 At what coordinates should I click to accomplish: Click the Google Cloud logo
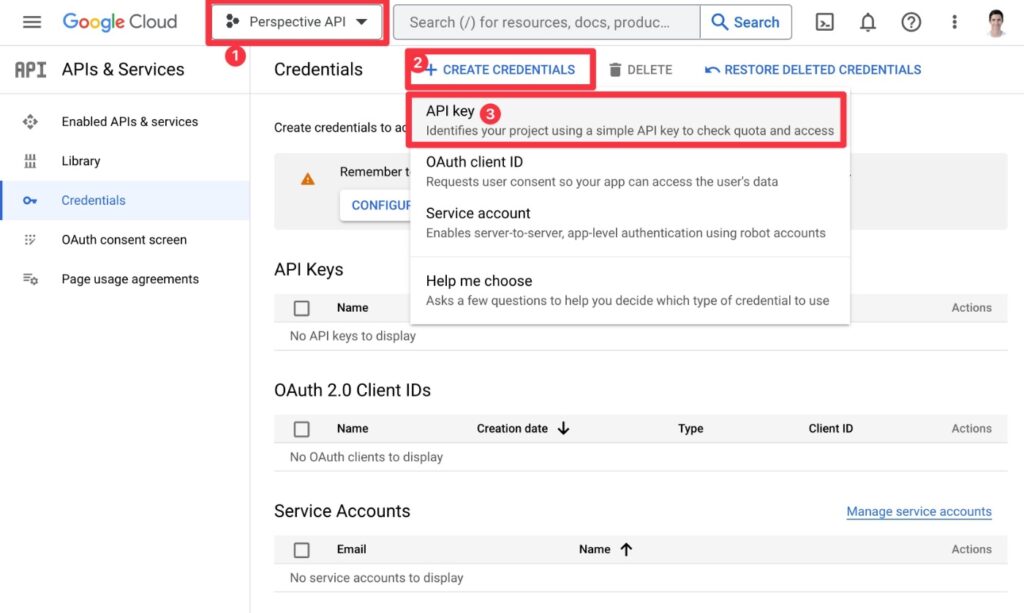120,22
